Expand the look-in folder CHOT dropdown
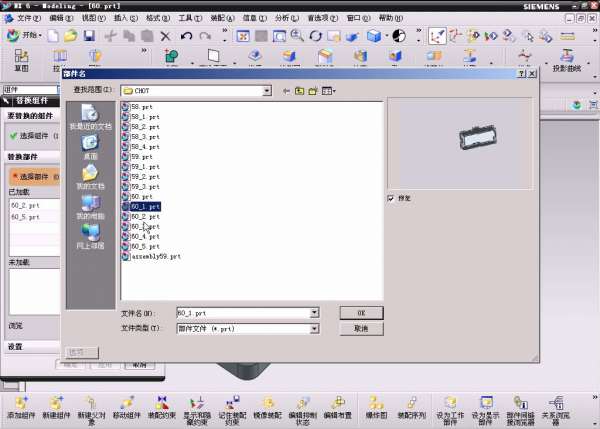Screen dimensions: 600x429 coord(267,91)
